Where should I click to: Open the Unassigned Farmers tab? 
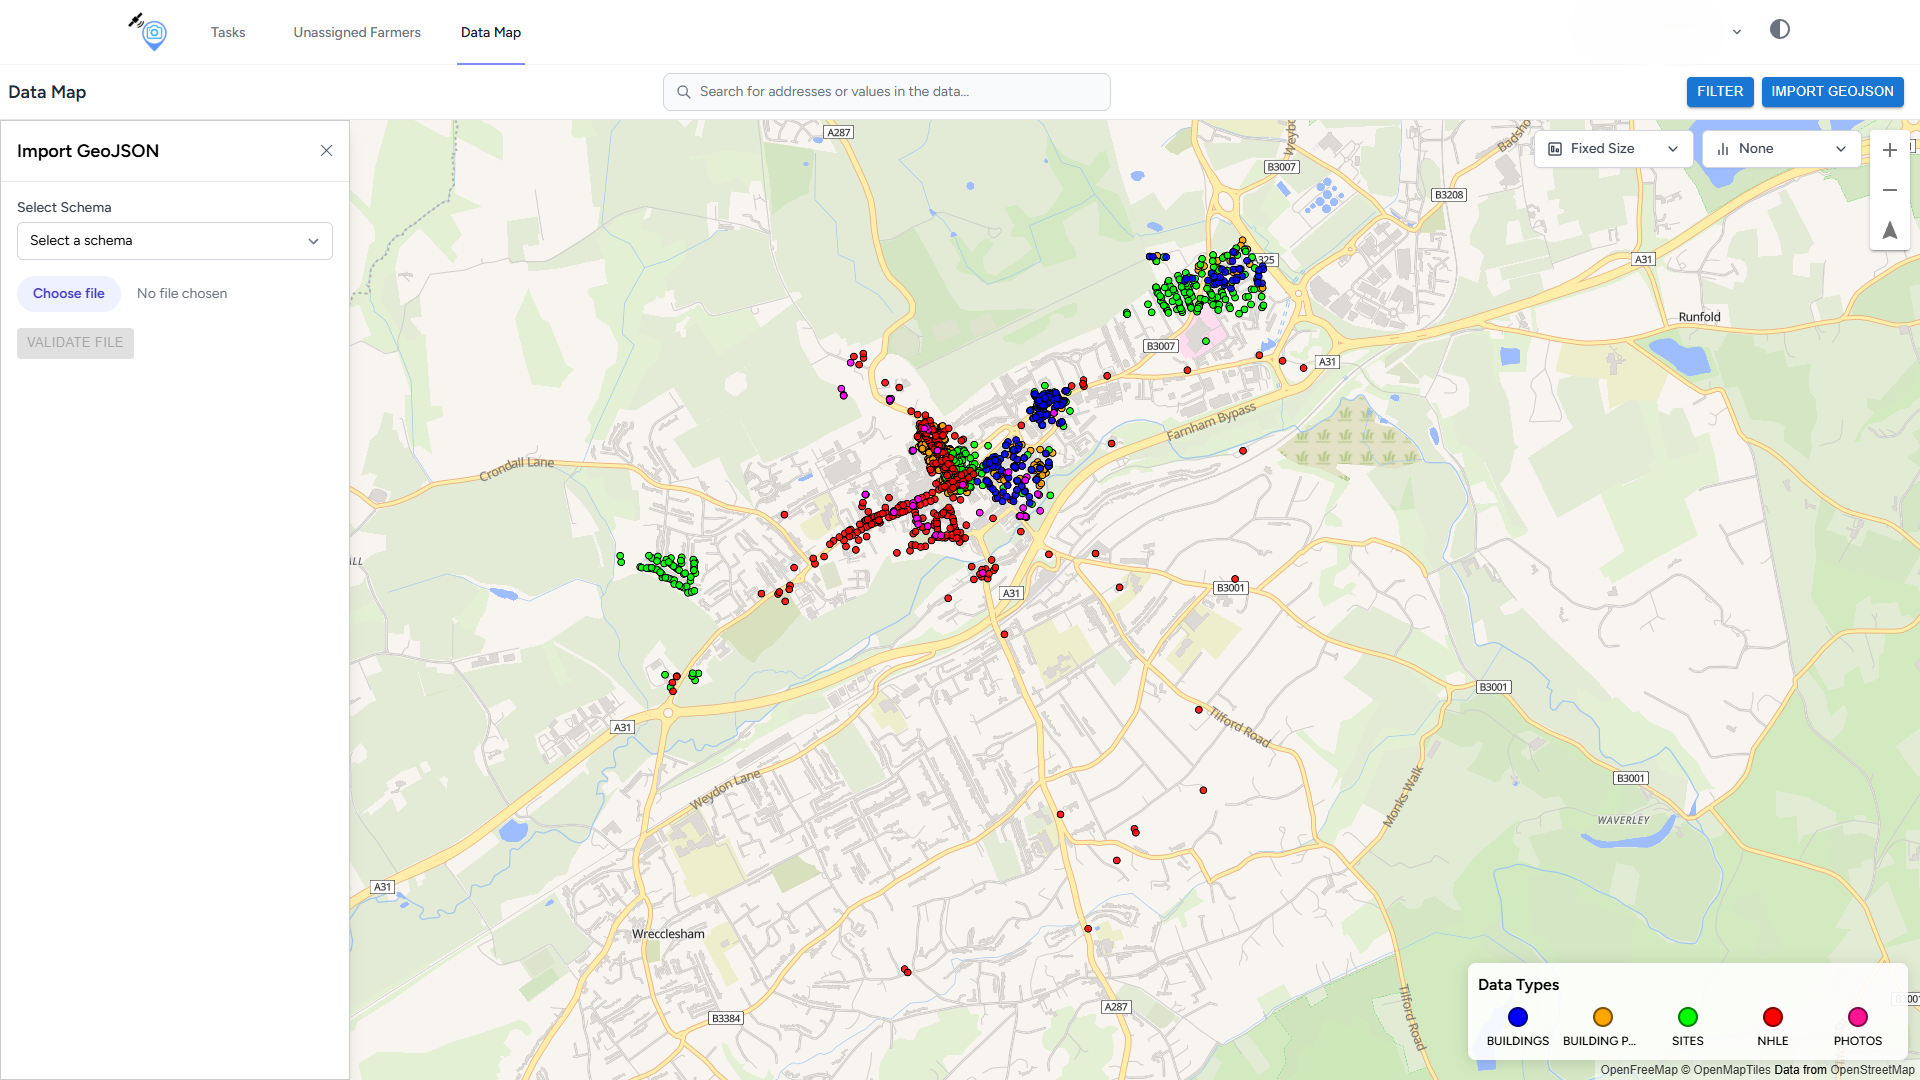tap(357, 32)
